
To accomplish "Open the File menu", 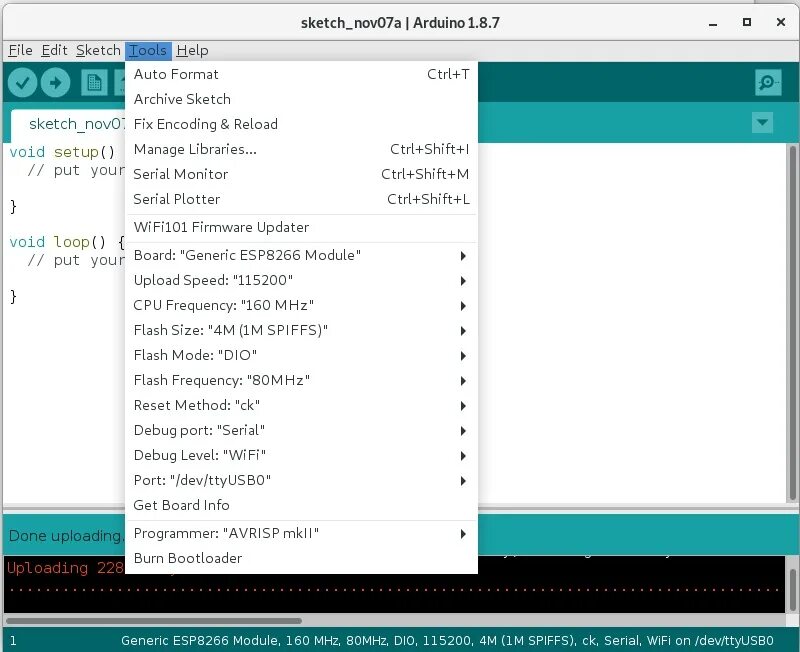I will click(x=20, y=51).
